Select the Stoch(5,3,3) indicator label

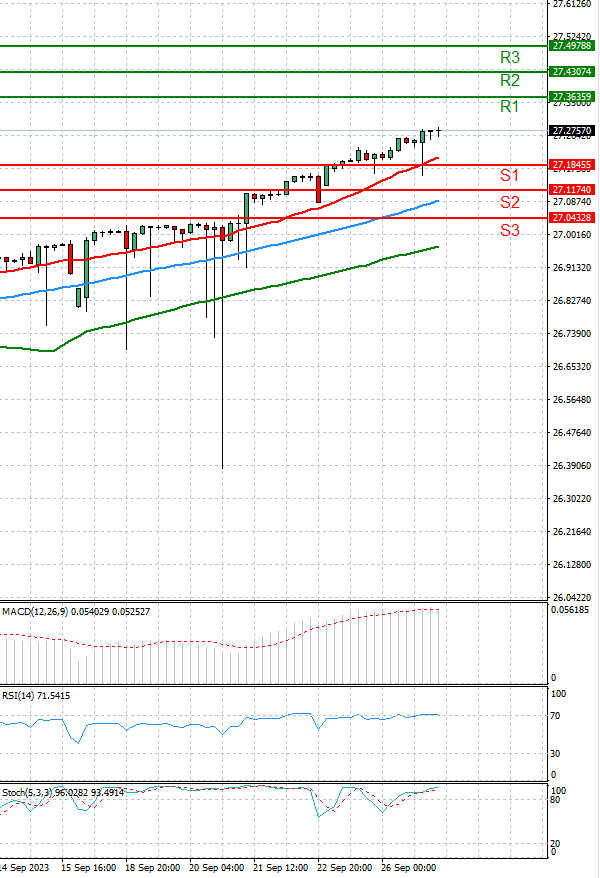30,793
